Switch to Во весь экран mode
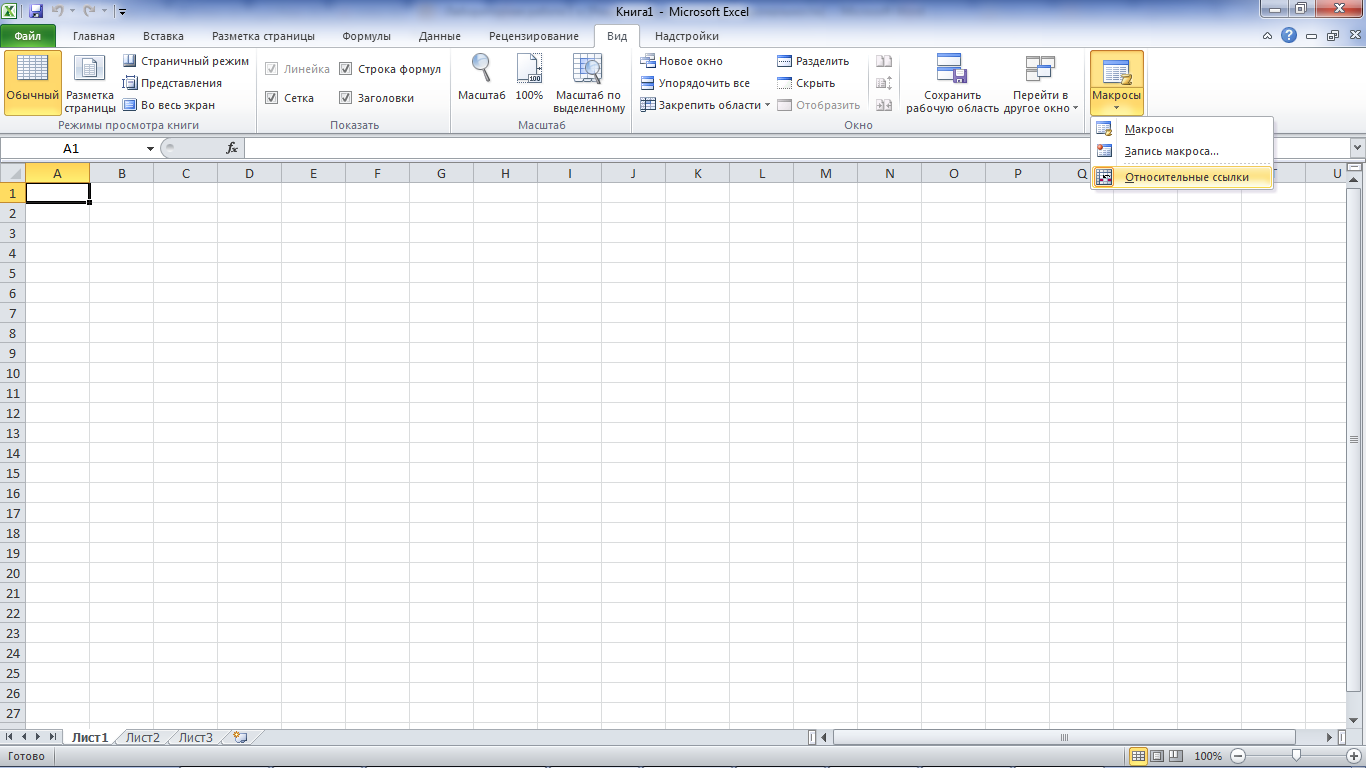The image size is (1366, 768). pyautogui.click(x=169, y=105)
